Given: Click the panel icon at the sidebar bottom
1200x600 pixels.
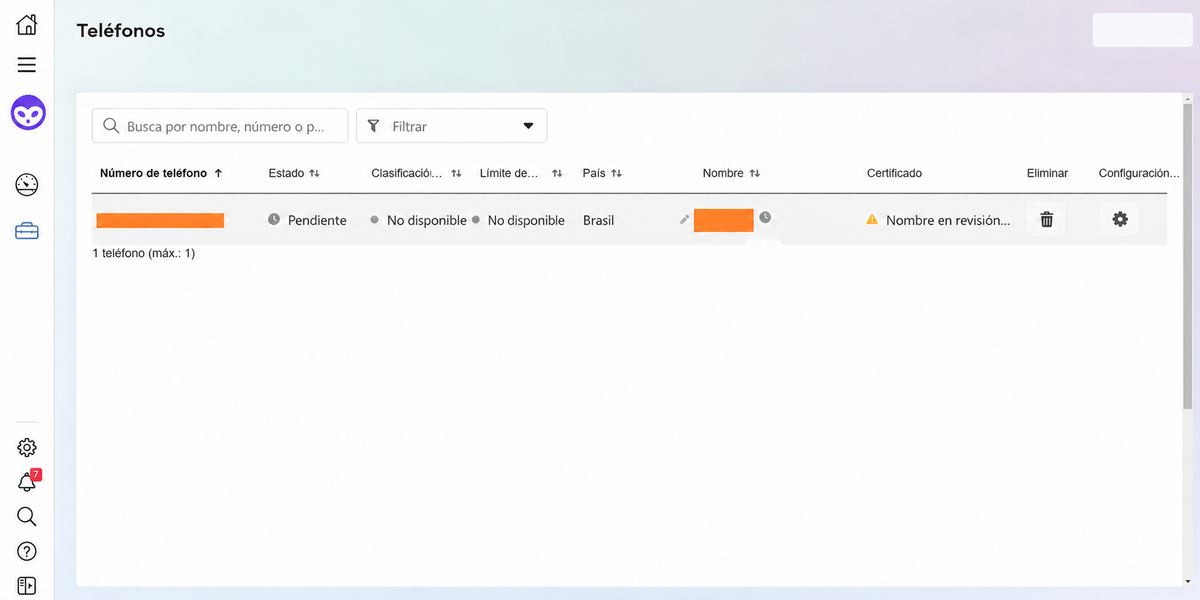Looking at the screenshot, I should point(27,586).
